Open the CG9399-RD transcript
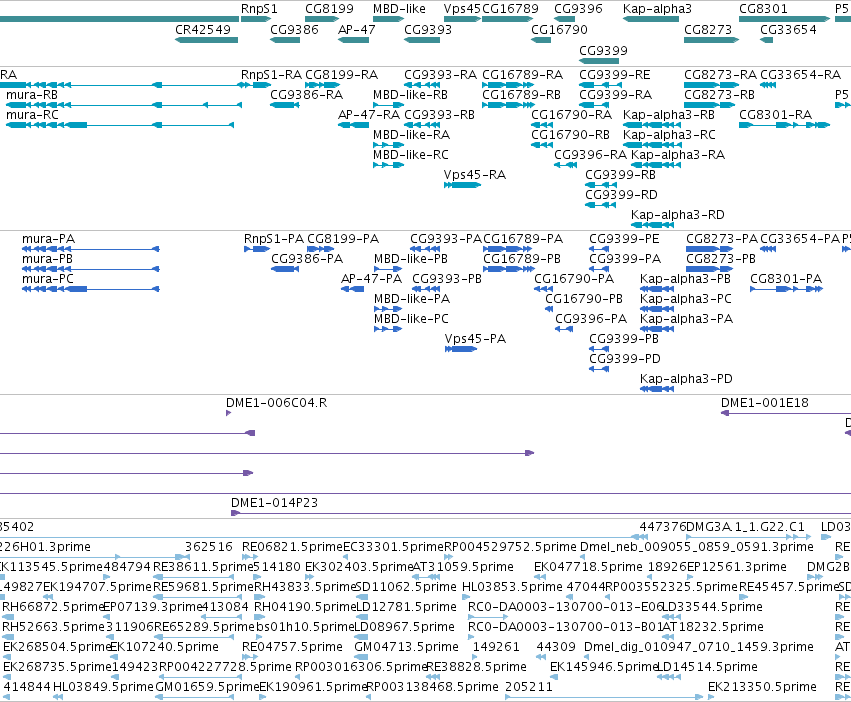The image size is (851, 702). click(x=600, y=205)
